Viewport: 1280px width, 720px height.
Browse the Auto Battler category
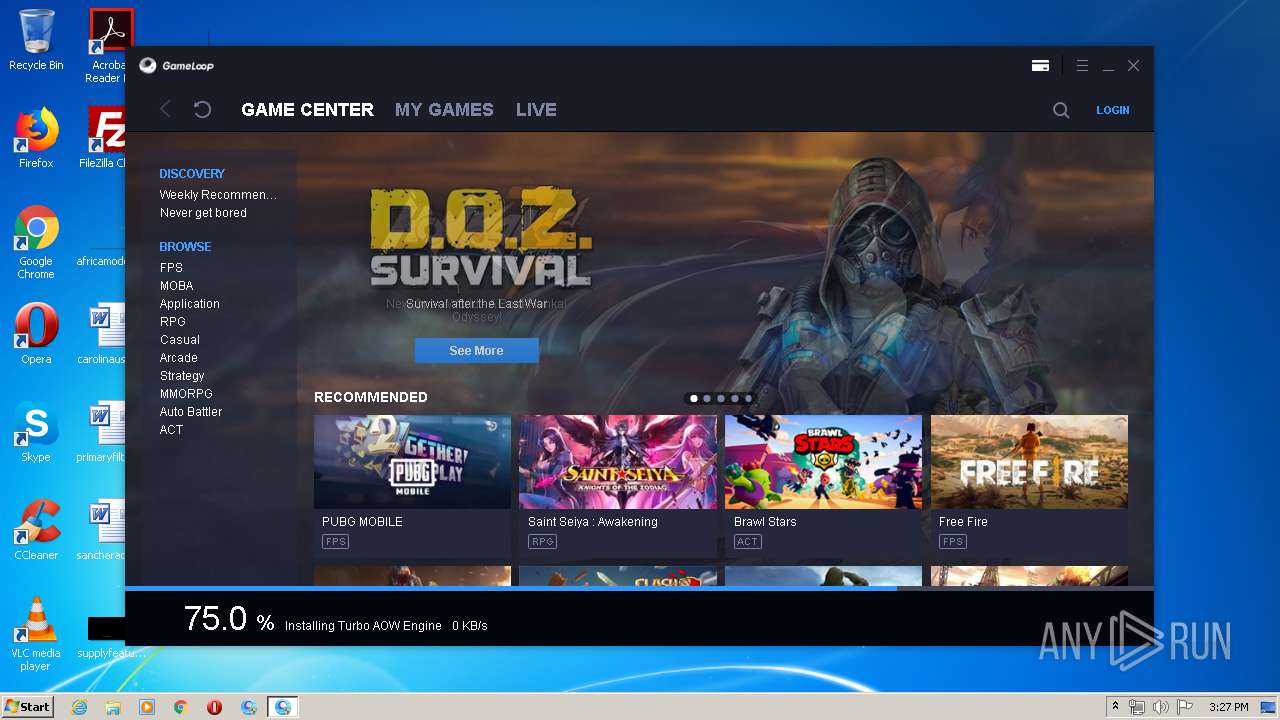(x=190, y=412)
